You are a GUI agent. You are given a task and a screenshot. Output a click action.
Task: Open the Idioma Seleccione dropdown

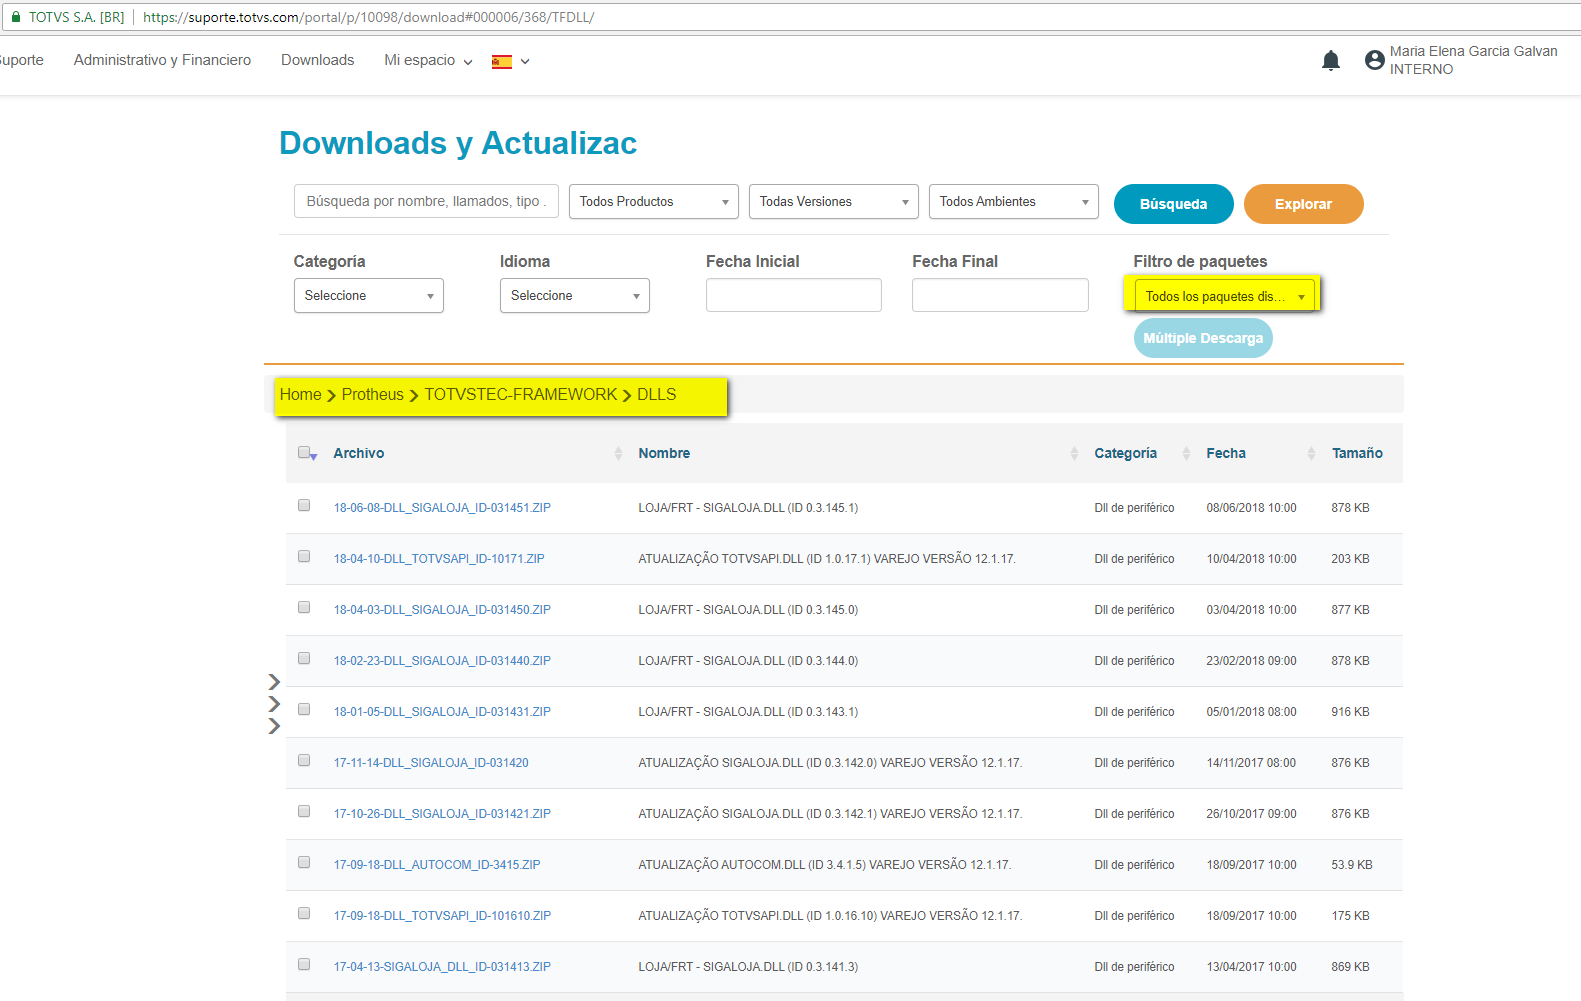click(x=575, y=295)
